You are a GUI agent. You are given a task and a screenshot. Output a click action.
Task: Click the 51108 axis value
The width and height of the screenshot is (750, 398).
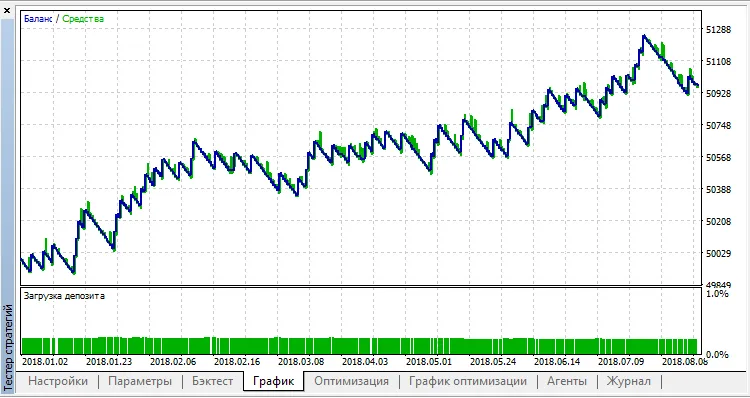[719, 62]
